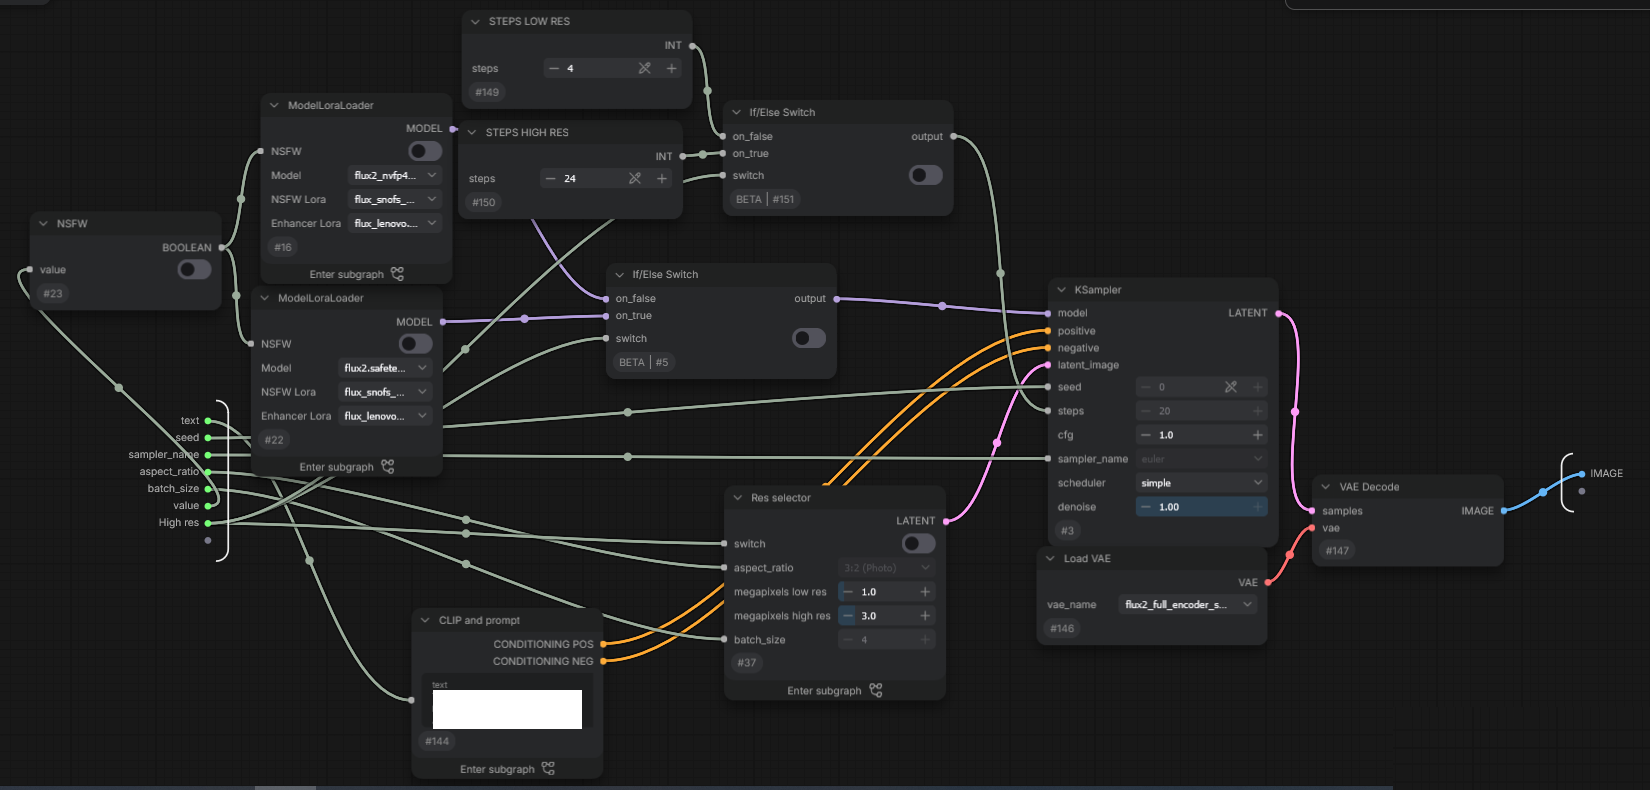Screen dimensions: 1650x790
Task: Open Enhancer Lora dropdown in loader #16
Action: click(x=395, y=223)
